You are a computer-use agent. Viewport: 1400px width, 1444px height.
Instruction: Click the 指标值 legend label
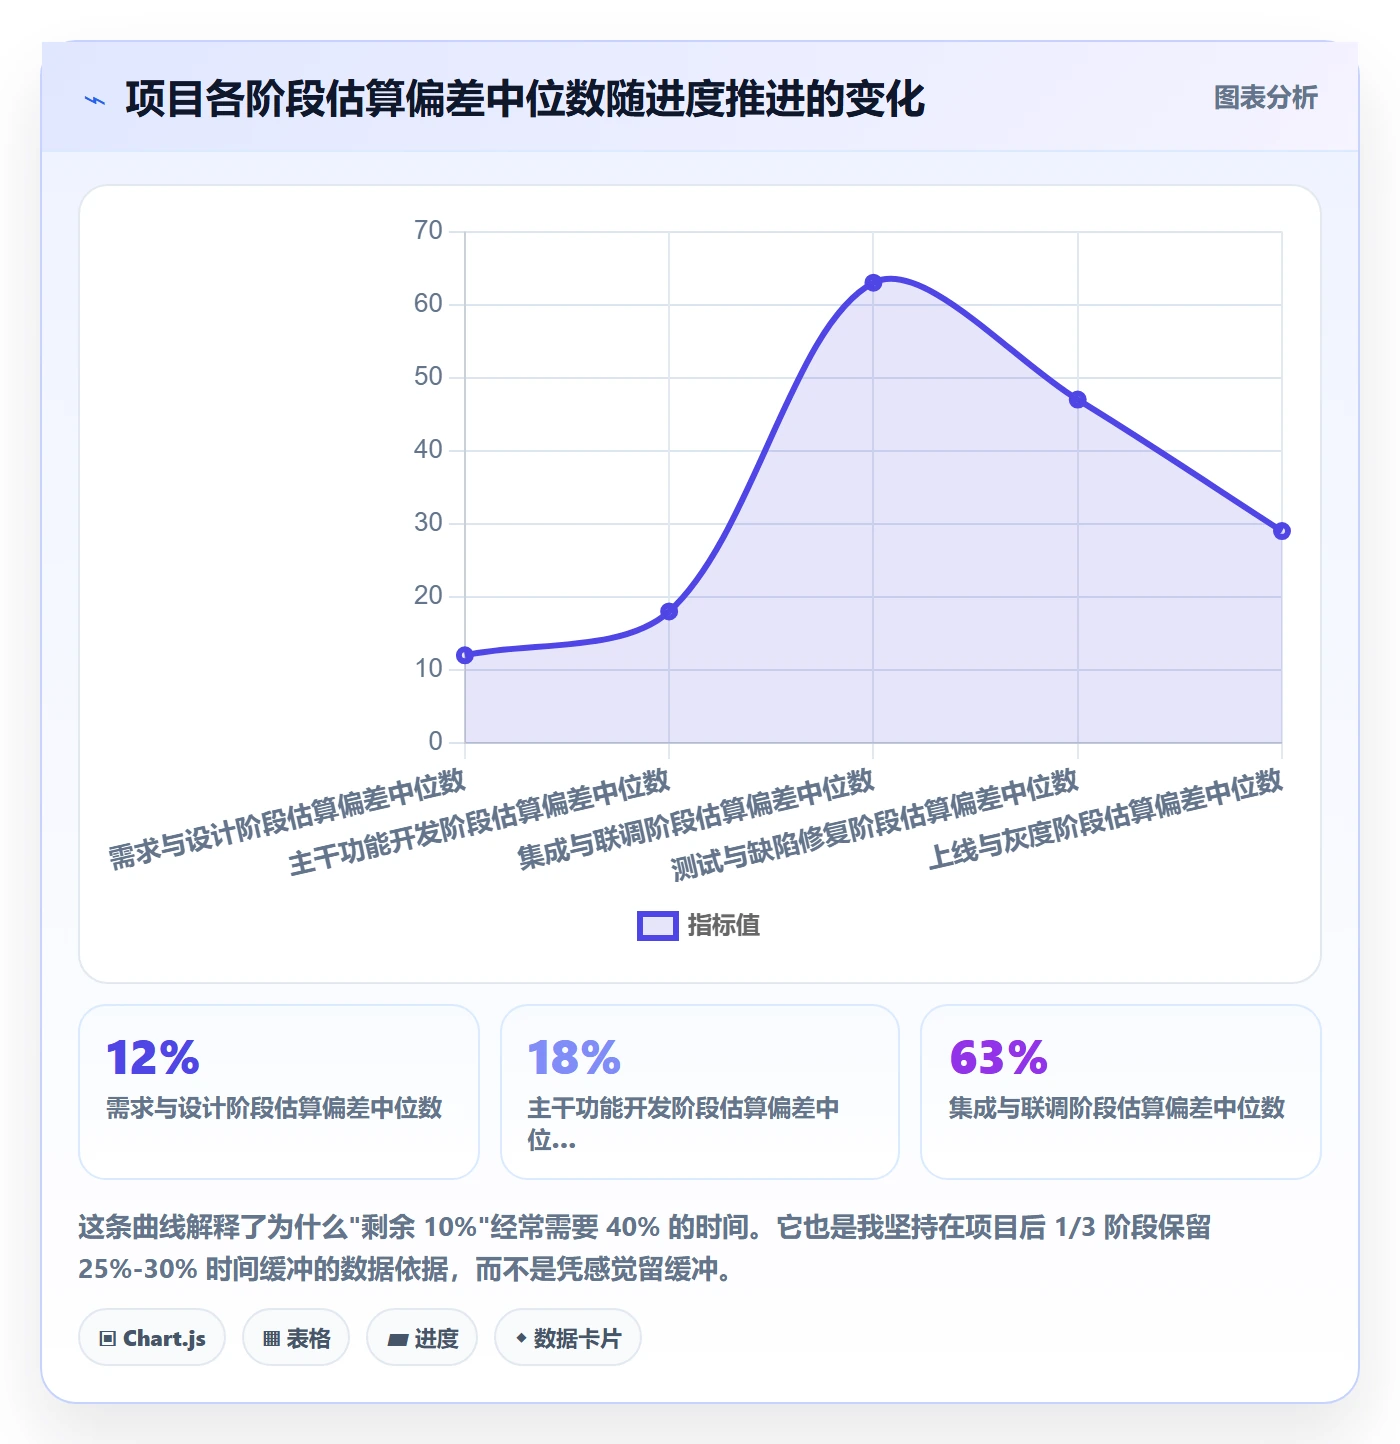(x=724, y=926)
